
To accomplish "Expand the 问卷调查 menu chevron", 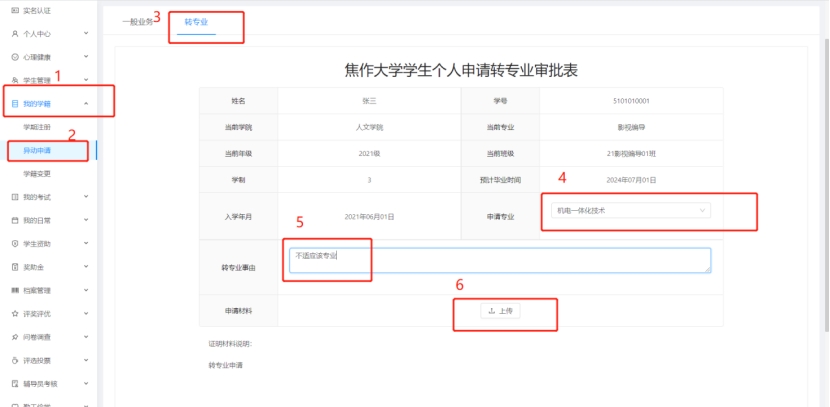I will pos(86,337).
